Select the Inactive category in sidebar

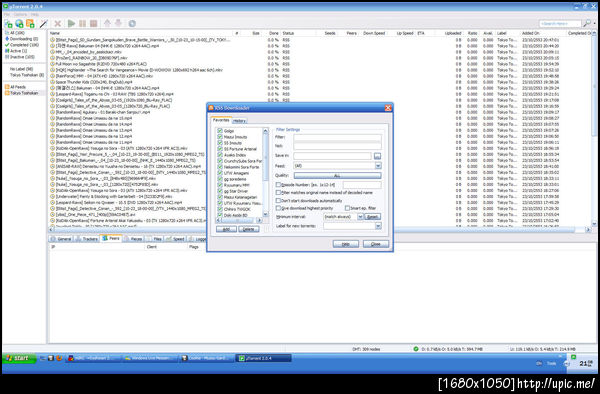click(20, 57)
